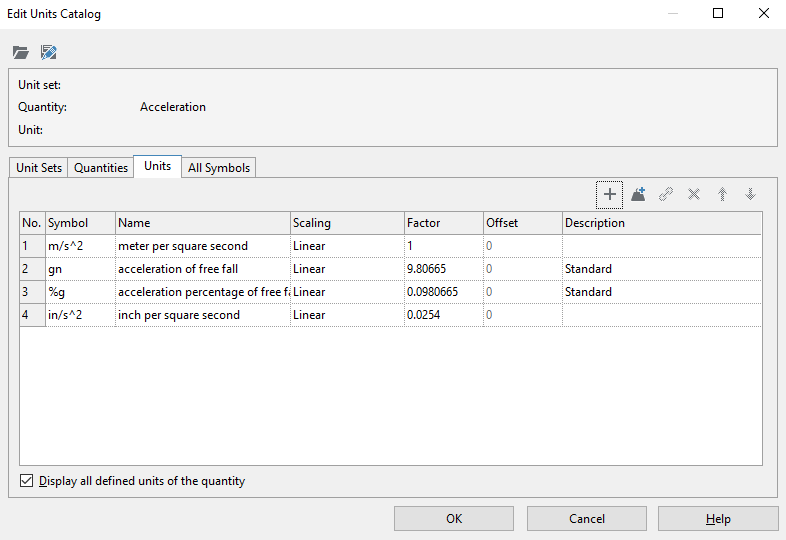Image resolution: width=786 pixels, height=540 pixels.
Task: Go to the All Symbols tab
Action: [219, 168]
